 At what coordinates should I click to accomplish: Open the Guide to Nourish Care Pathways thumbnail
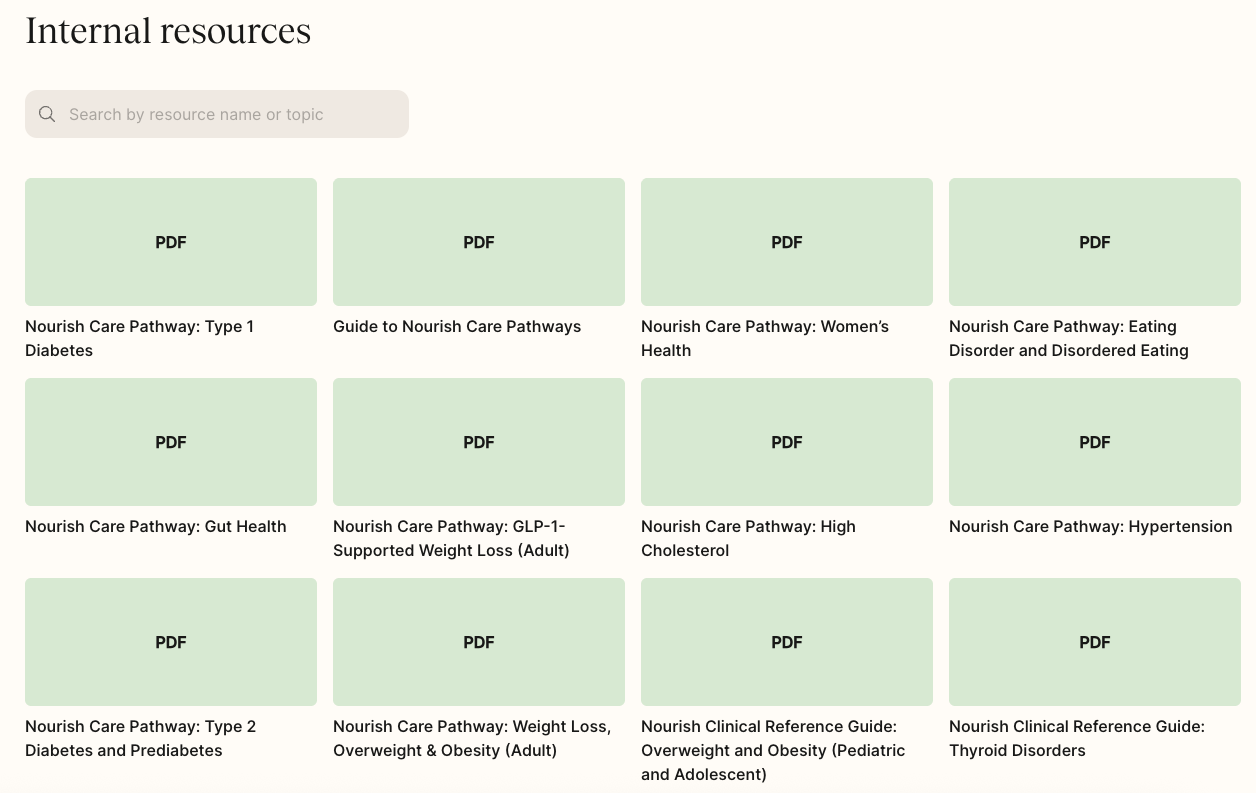coord(479,242)
